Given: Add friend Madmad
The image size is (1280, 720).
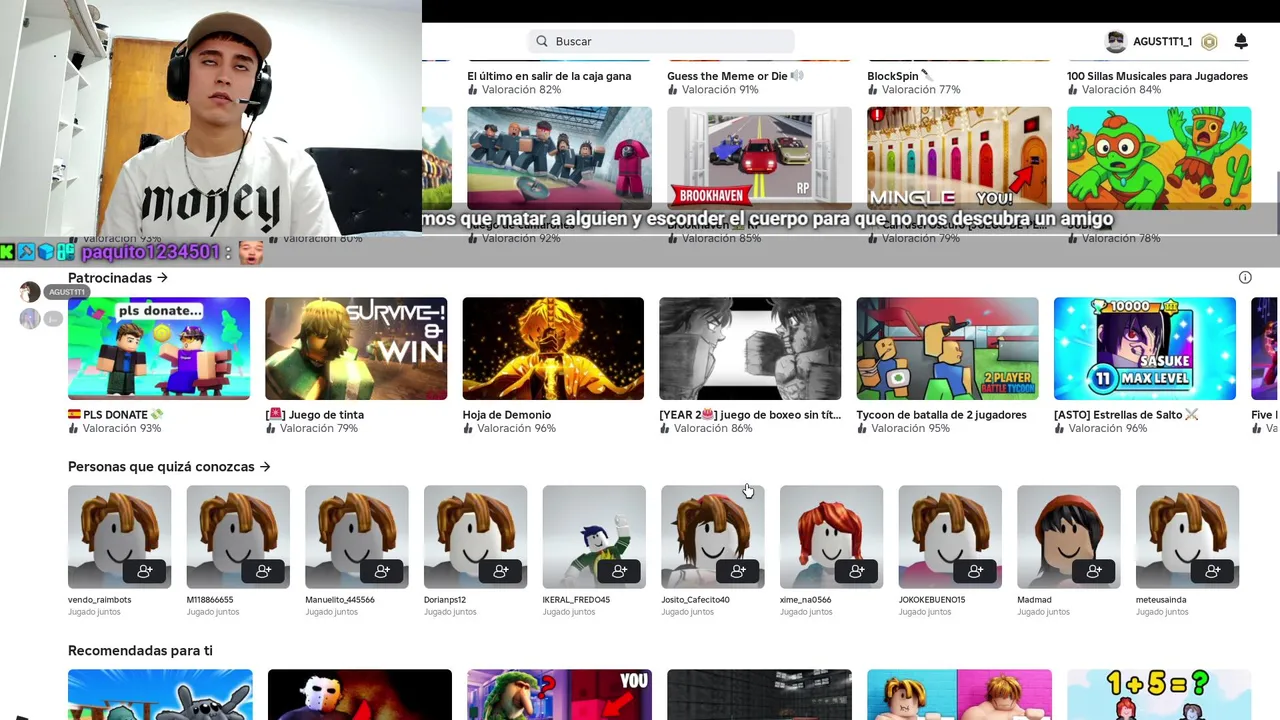Looking at the screenshot, I should tap(1094, 570).
